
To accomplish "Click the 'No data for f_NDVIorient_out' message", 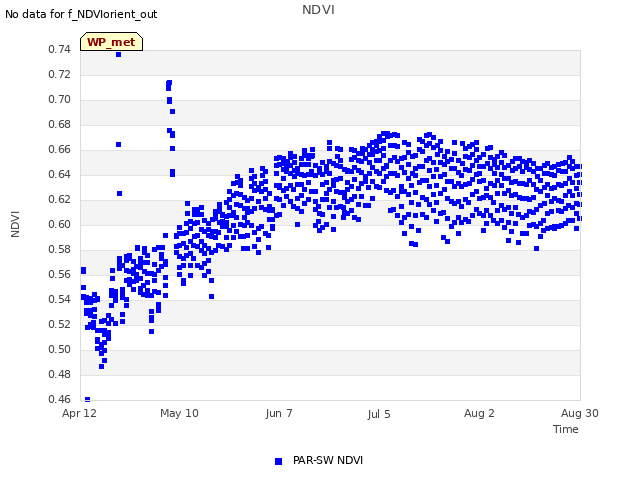I will coord(81,14).
